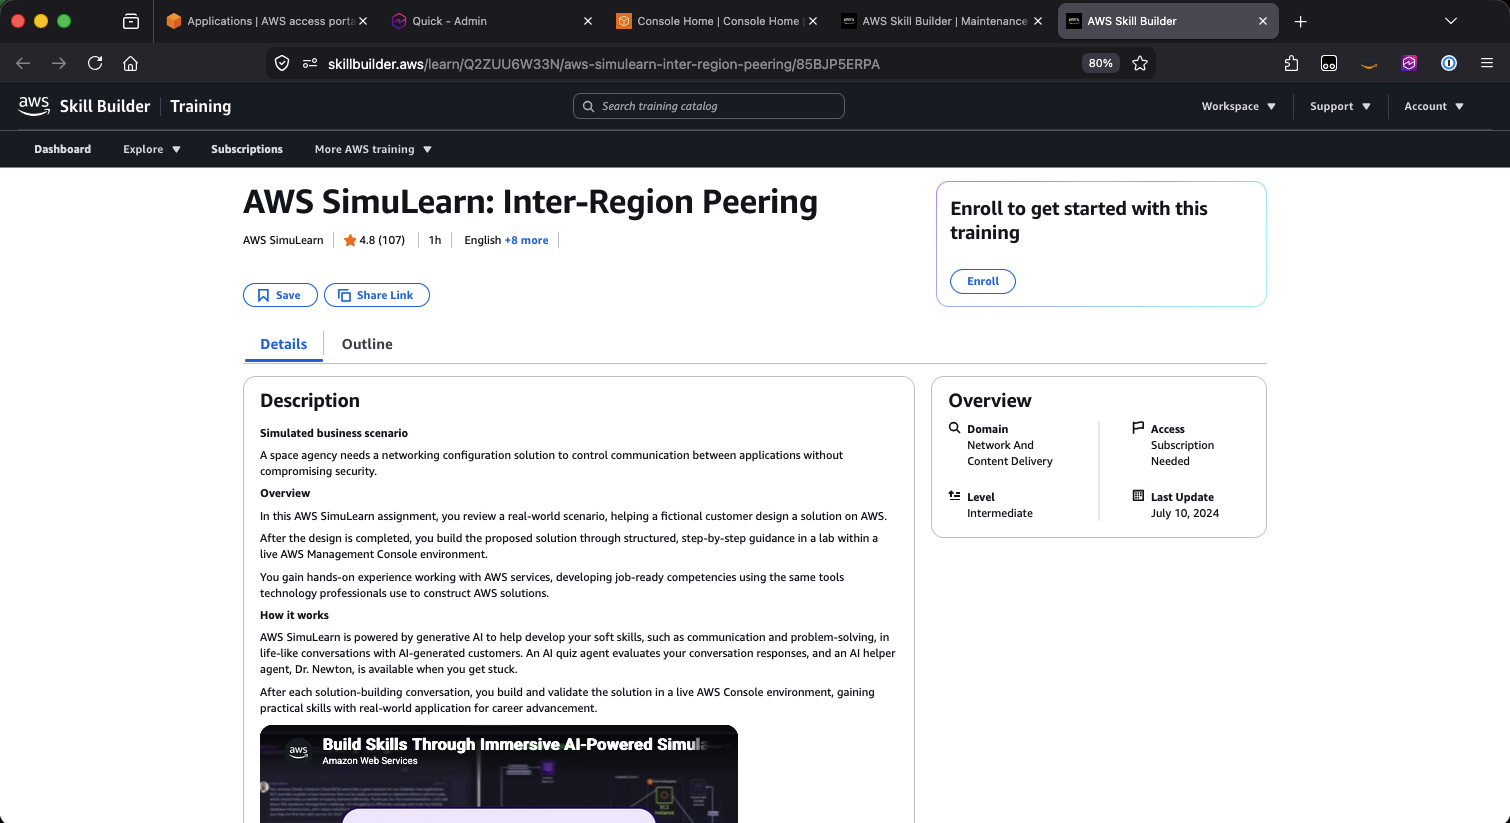Click the mask-shaped extension icon in the toolbar
Viewport: 1510px width, 823px height.
[1329, 63]
